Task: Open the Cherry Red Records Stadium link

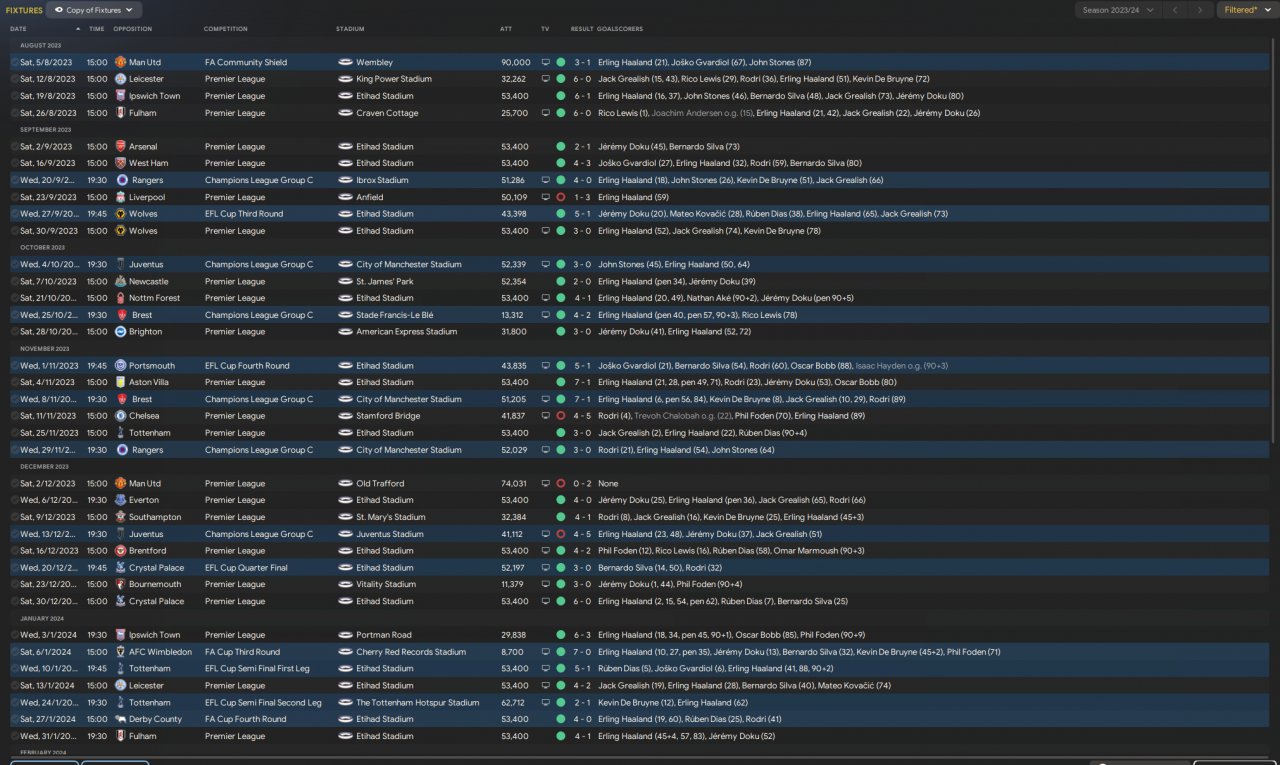Action: coord(411,652)
